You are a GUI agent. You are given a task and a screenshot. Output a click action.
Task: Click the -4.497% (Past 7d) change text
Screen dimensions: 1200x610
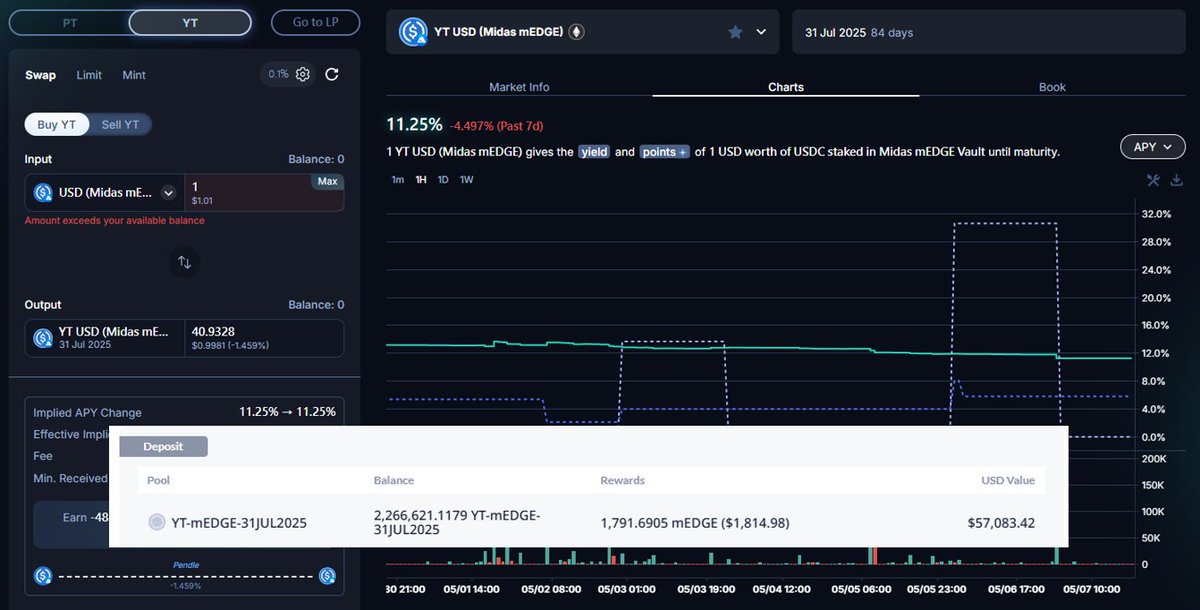(x=495, y=126)
